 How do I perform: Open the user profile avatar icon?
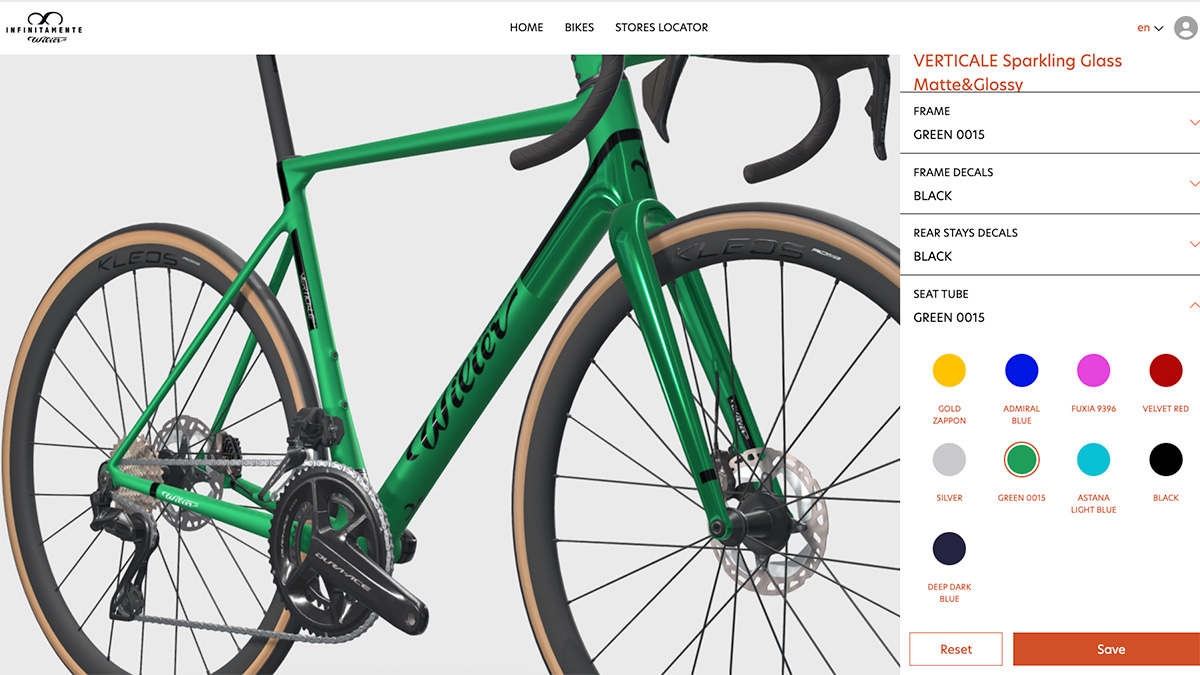coord(1186,28)
